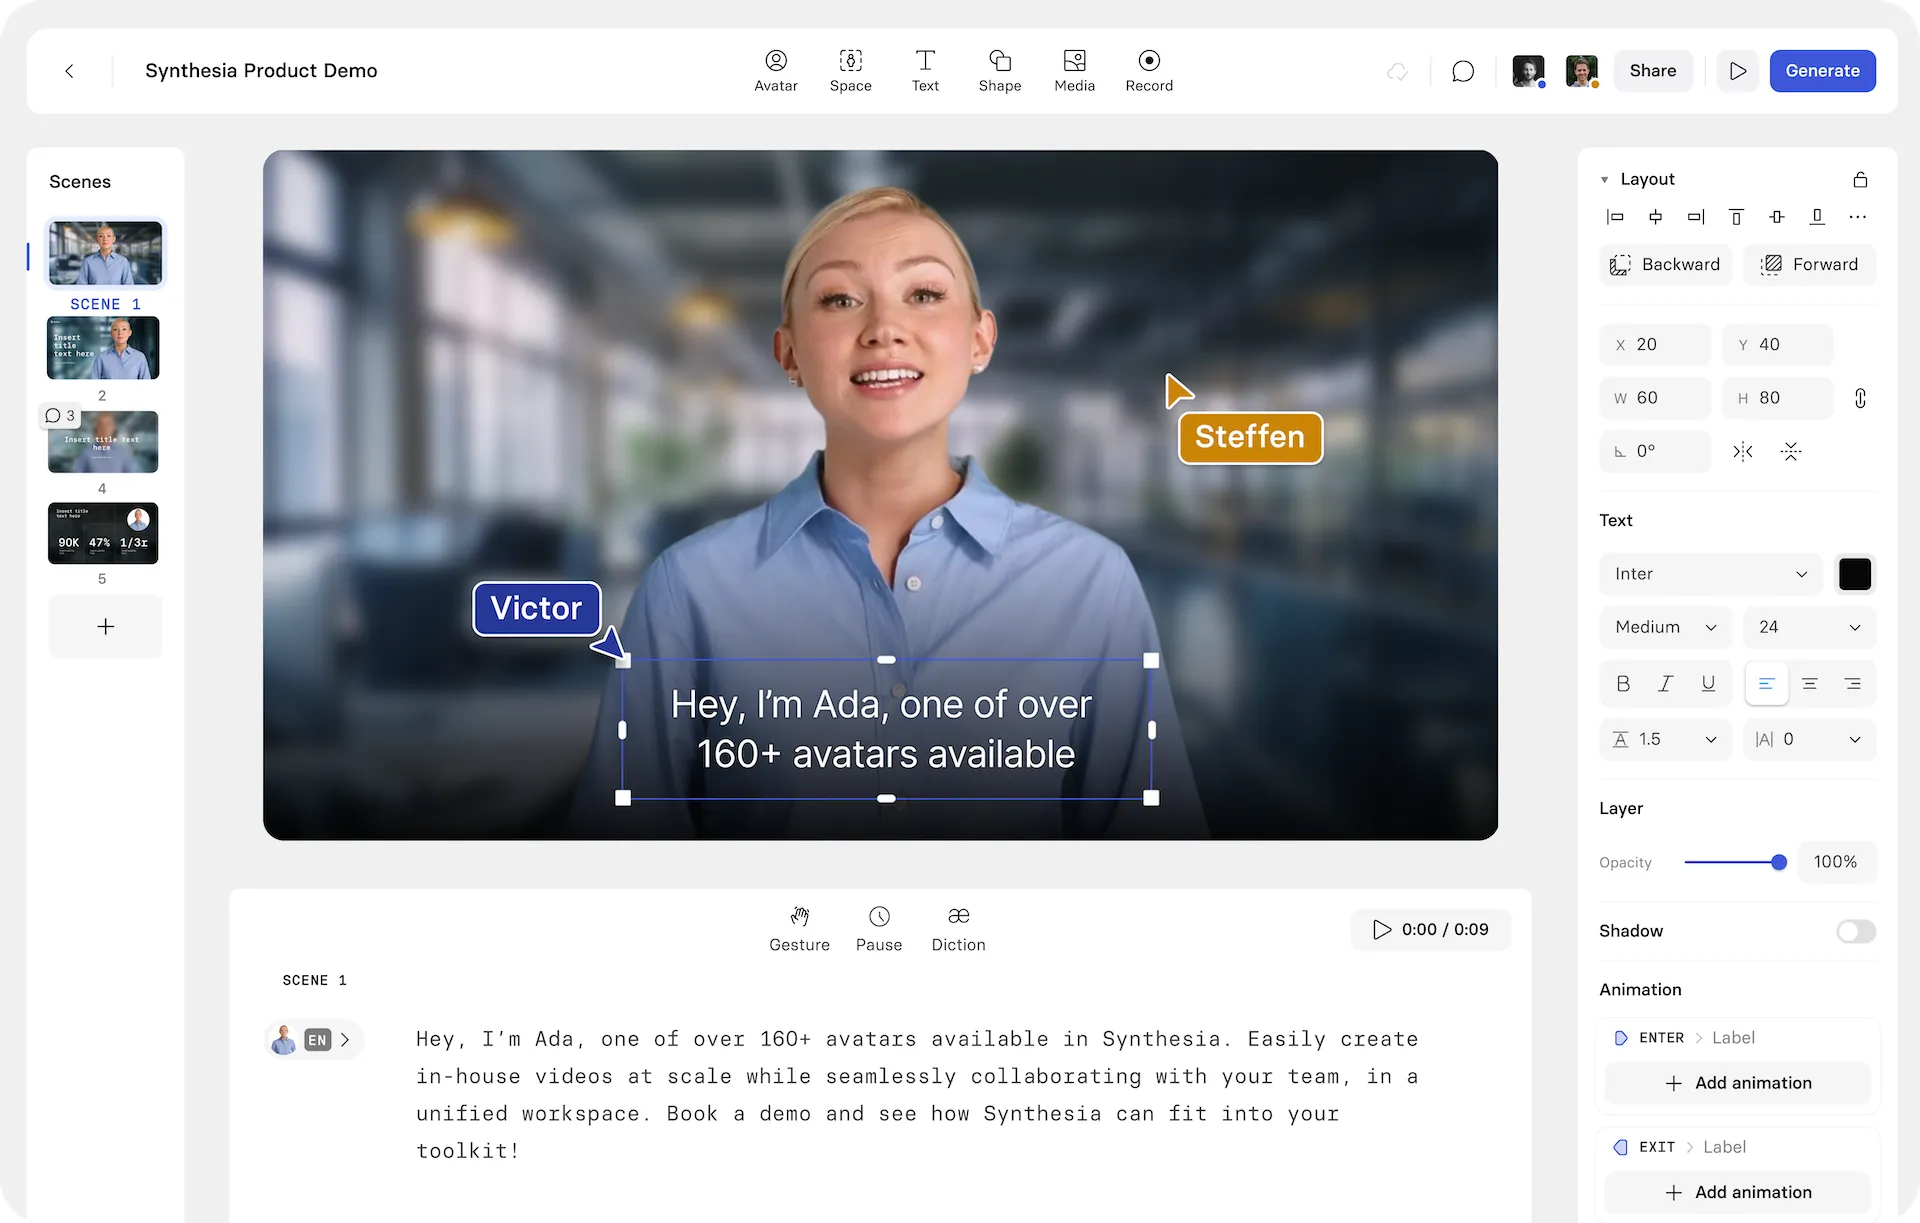Collapse the Layout section triangle

click(1605, 180)
